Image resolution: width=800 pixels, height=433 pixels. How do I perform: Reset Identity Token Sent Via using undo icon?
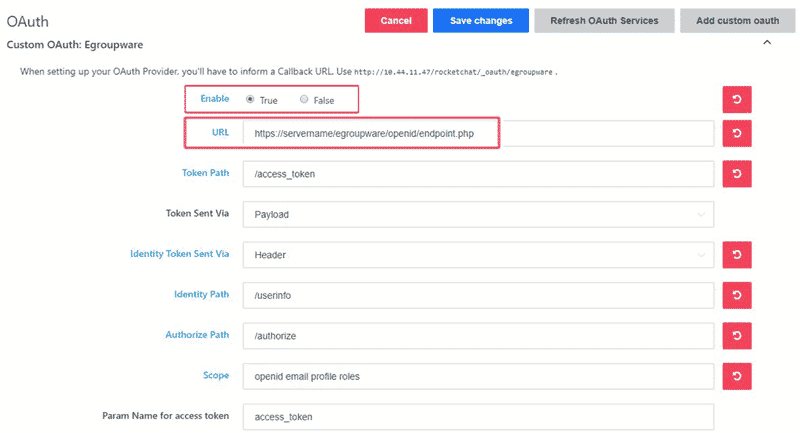tap(737, 254)
